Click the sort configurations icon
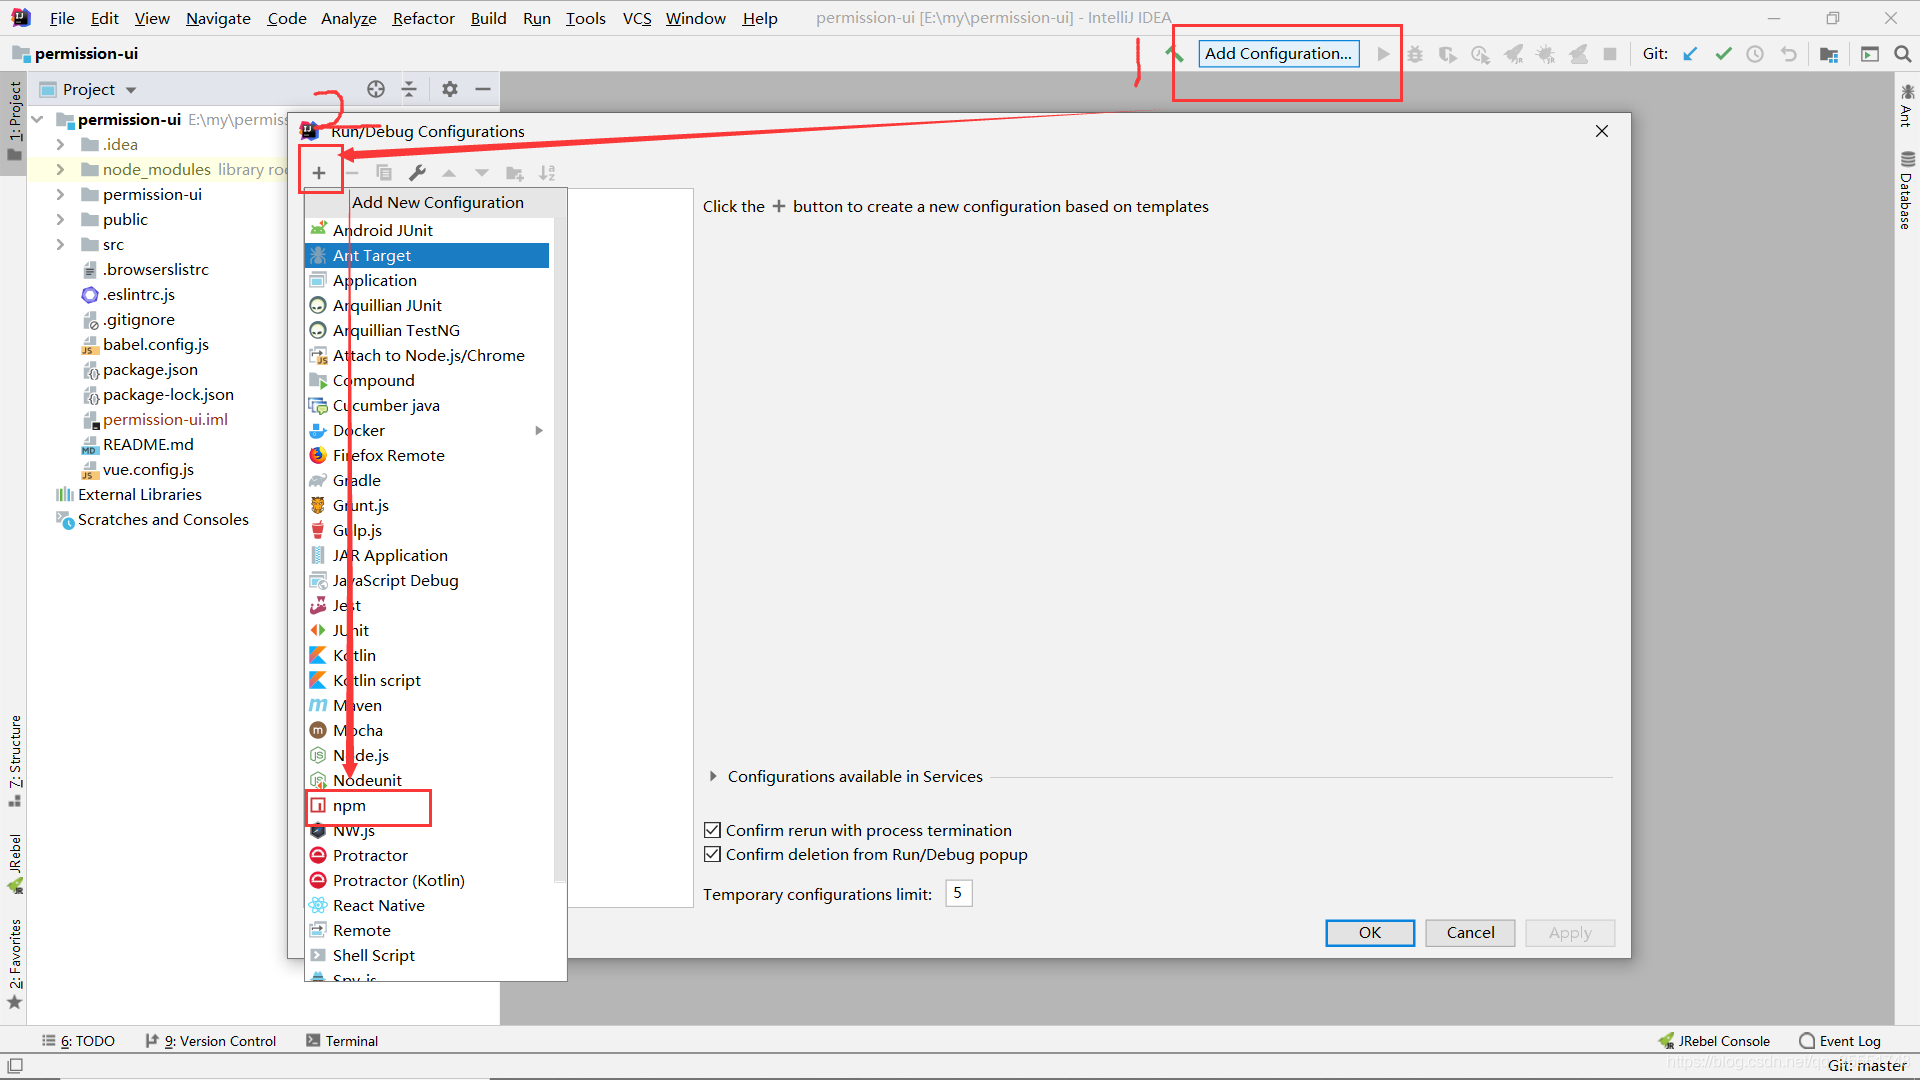 [547, 173]
